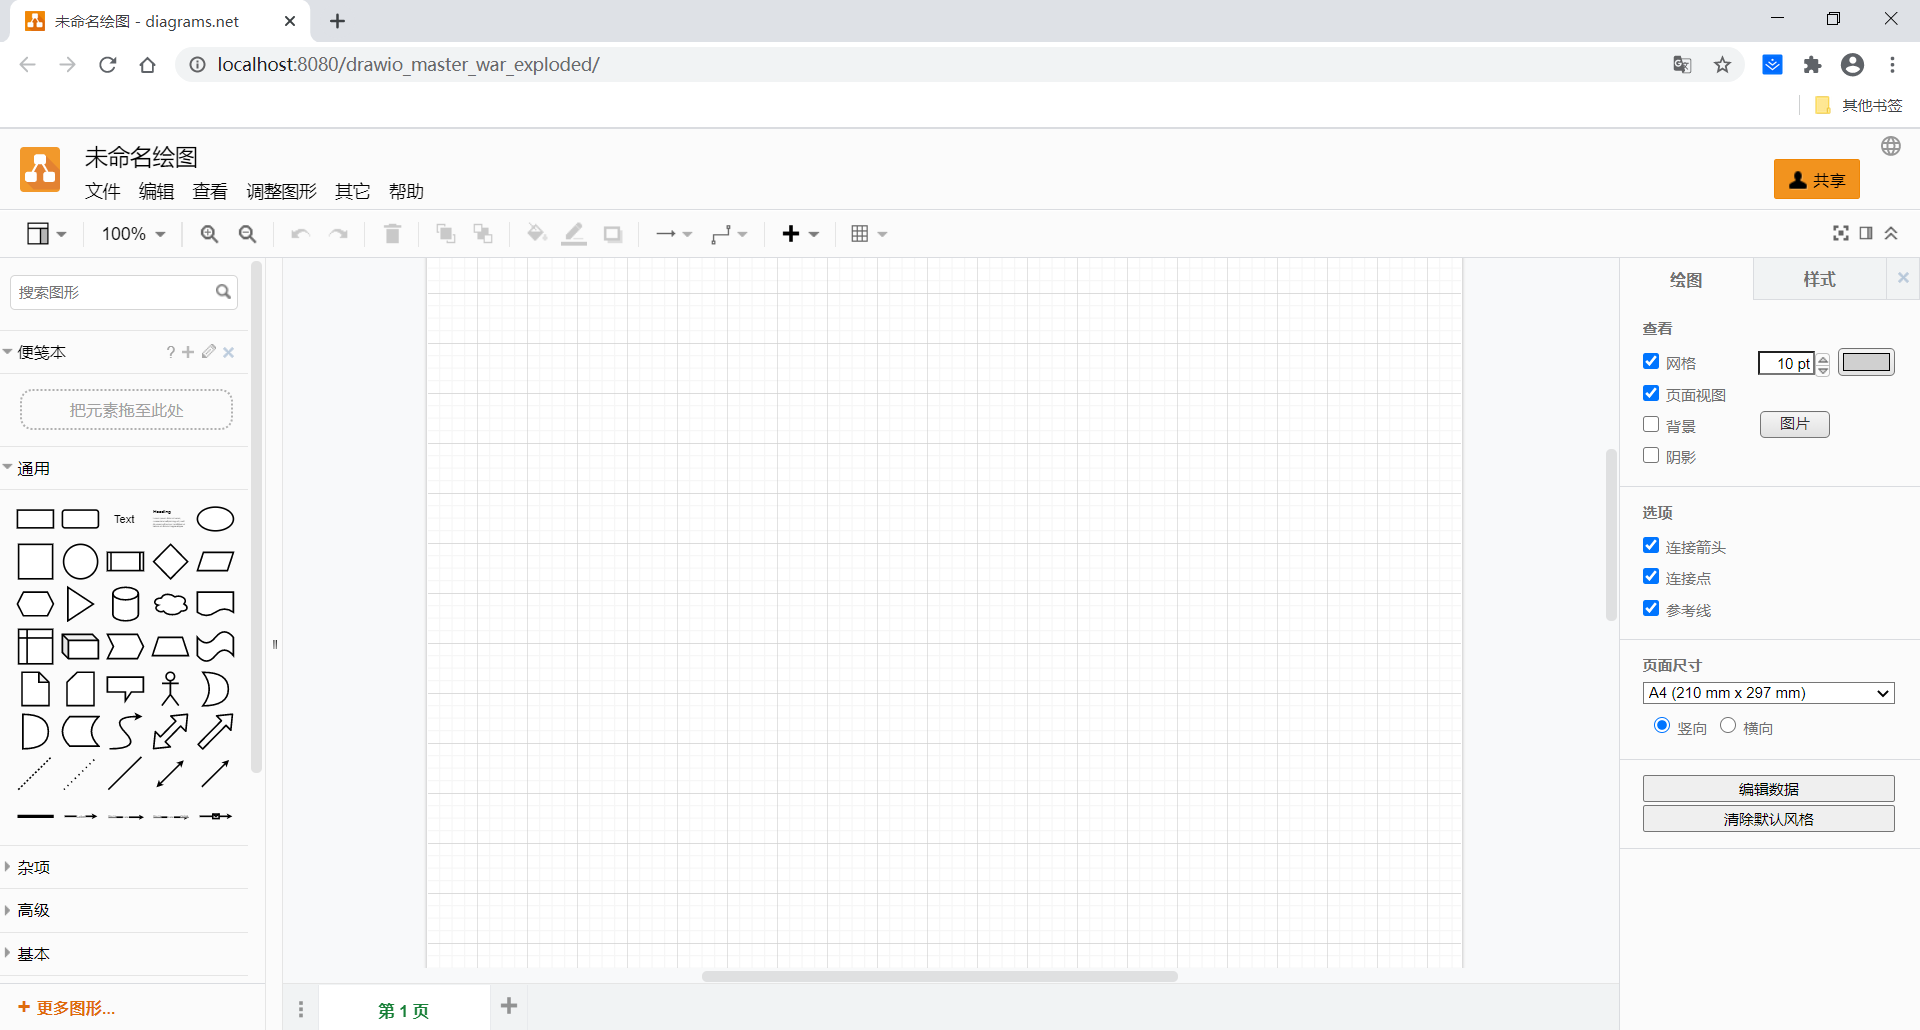Open the page size dropdown showing A4
Screen dimensions: 1920x1030
coord(1768,692)
